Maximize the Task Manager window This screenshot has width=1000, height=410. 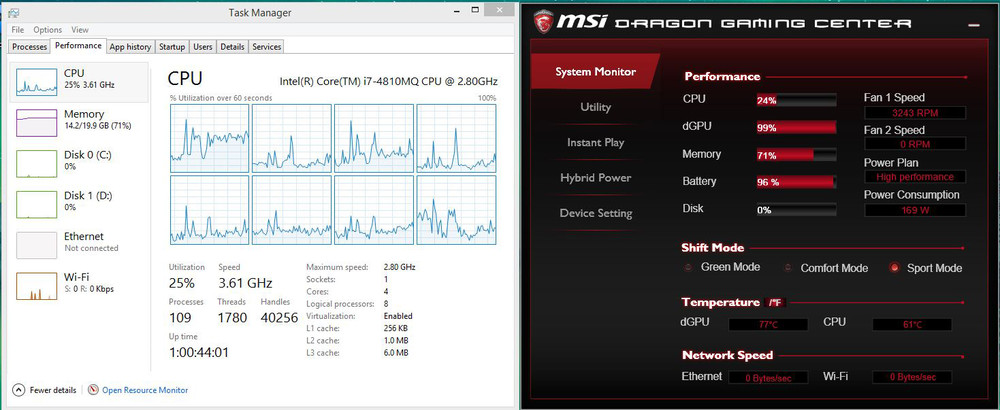[475, 10]
